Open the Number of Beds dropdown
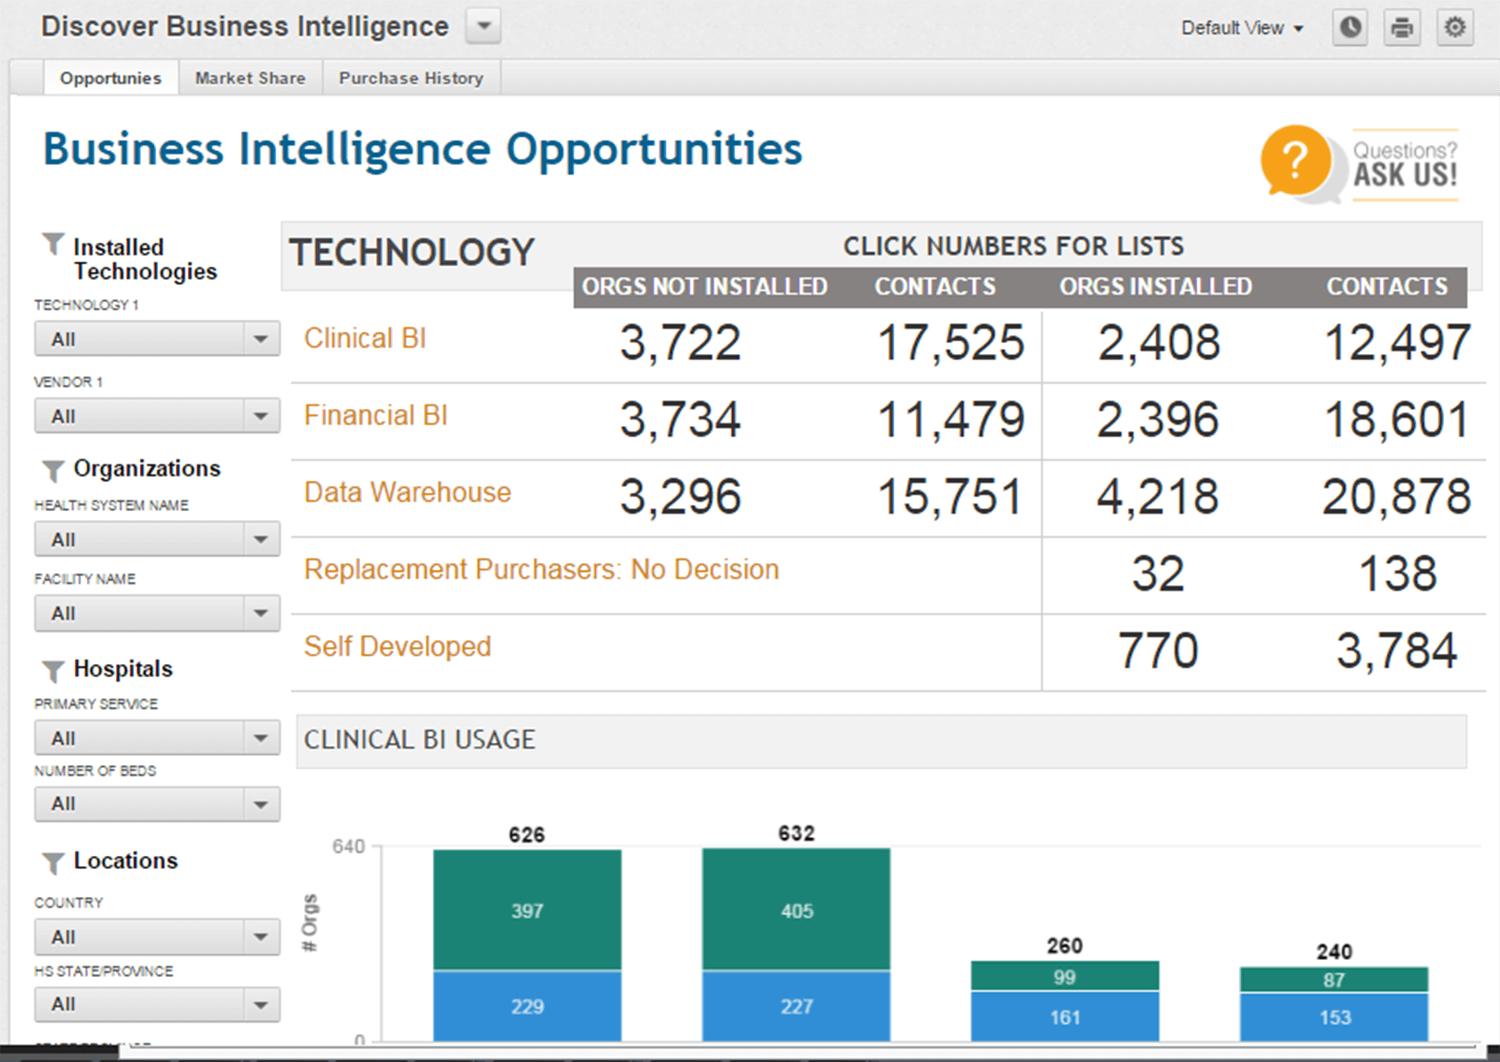Viewport: 1500px width, 1062px height. click(156, 803)
